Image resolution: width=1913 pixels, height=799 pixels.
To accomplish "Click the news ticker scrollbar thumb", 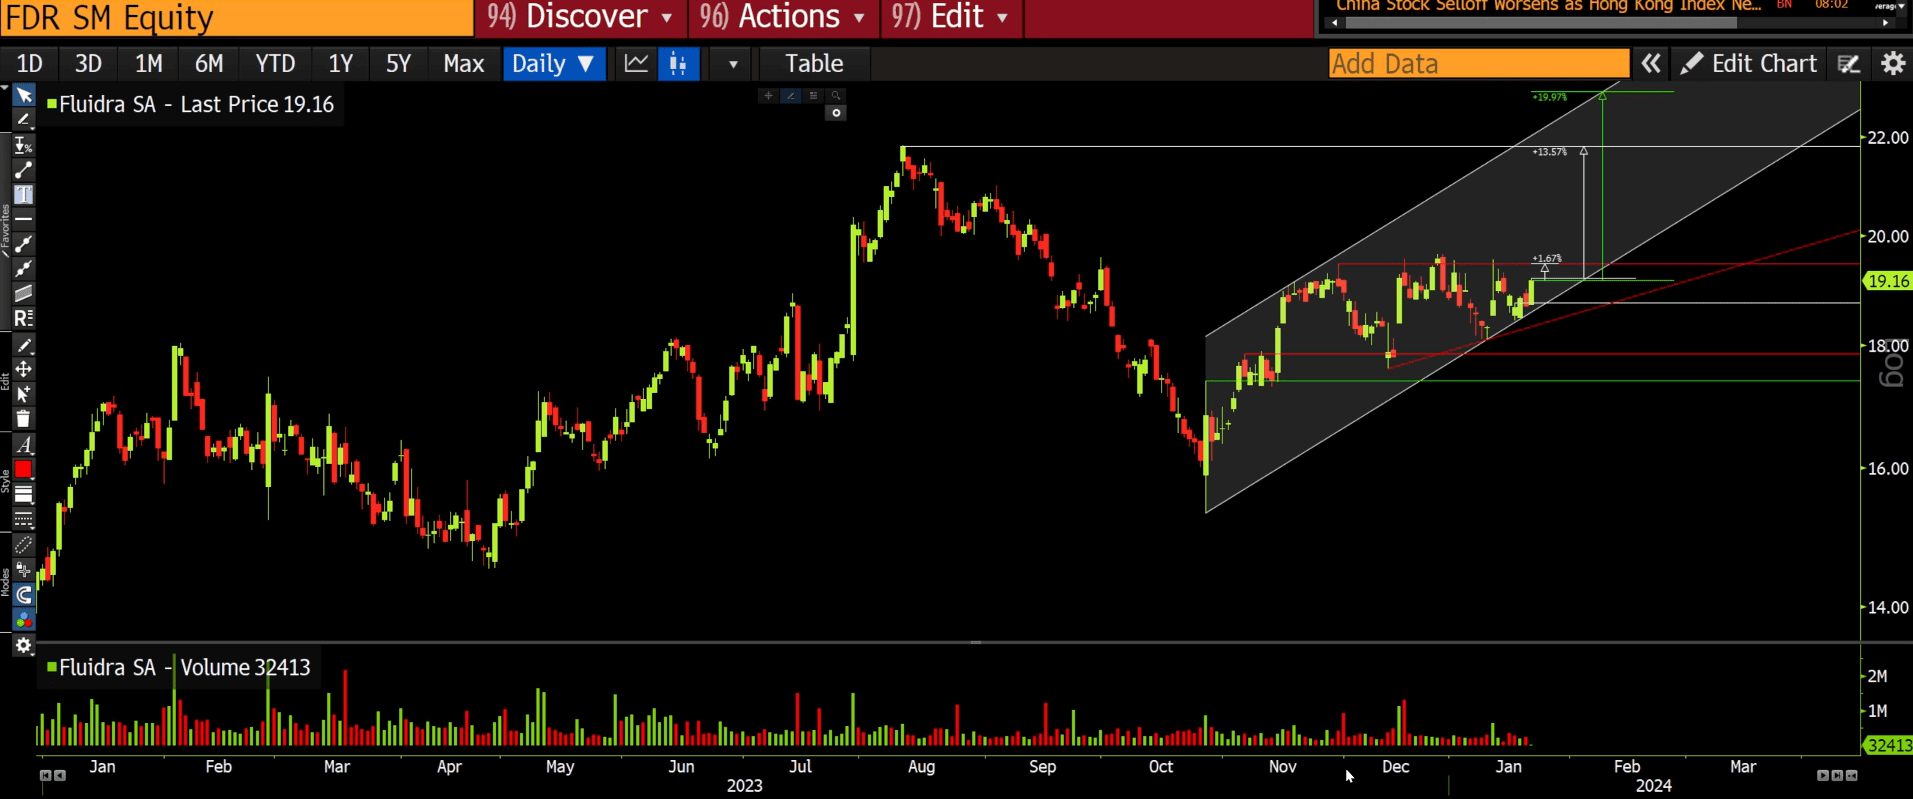I will click(x=1541, y=23).
